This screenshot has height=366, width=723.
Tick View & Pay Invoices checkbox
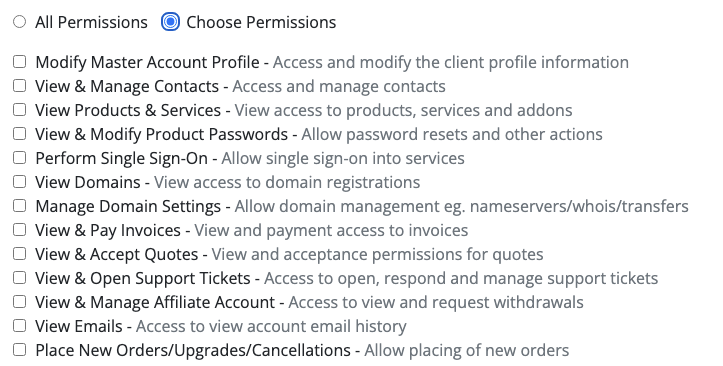click(19, 229)
